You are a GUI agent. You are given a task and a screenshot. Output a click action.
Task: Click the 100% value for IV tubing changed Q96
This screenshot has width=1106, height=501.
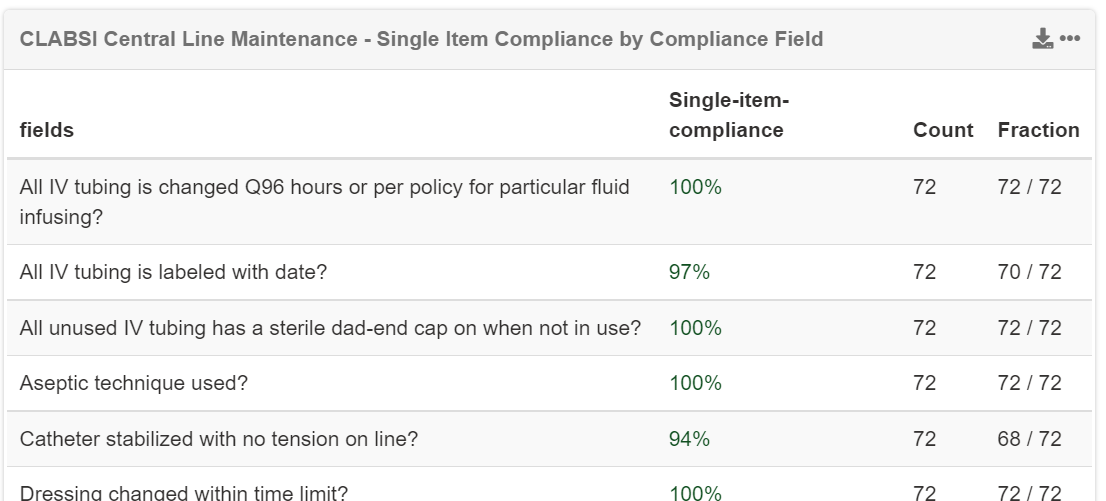click(x=695, y=187)
